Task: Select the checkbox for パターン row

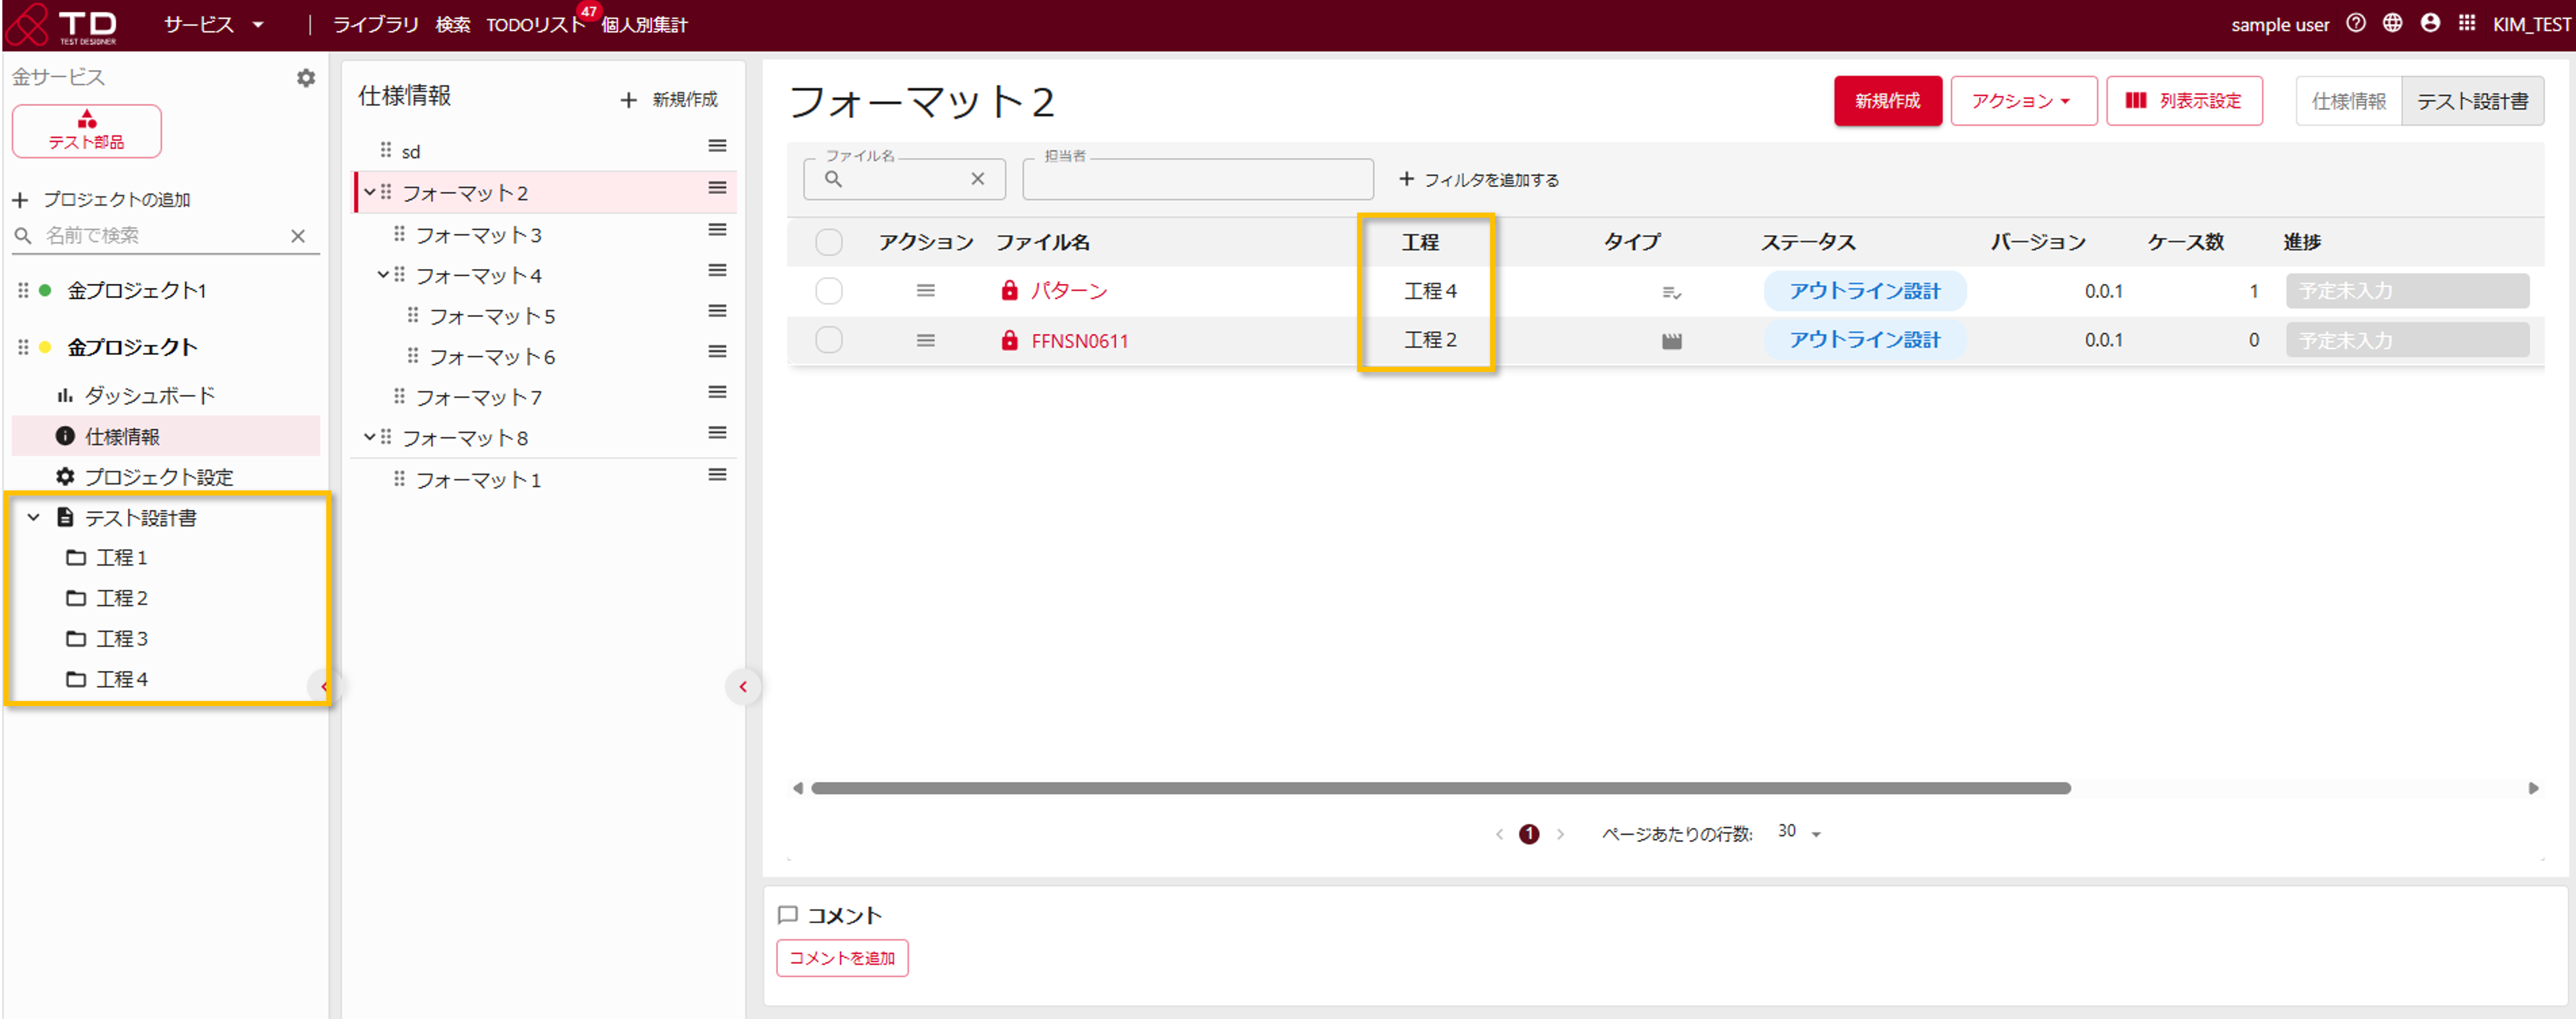Action: (x=829, y=291)
